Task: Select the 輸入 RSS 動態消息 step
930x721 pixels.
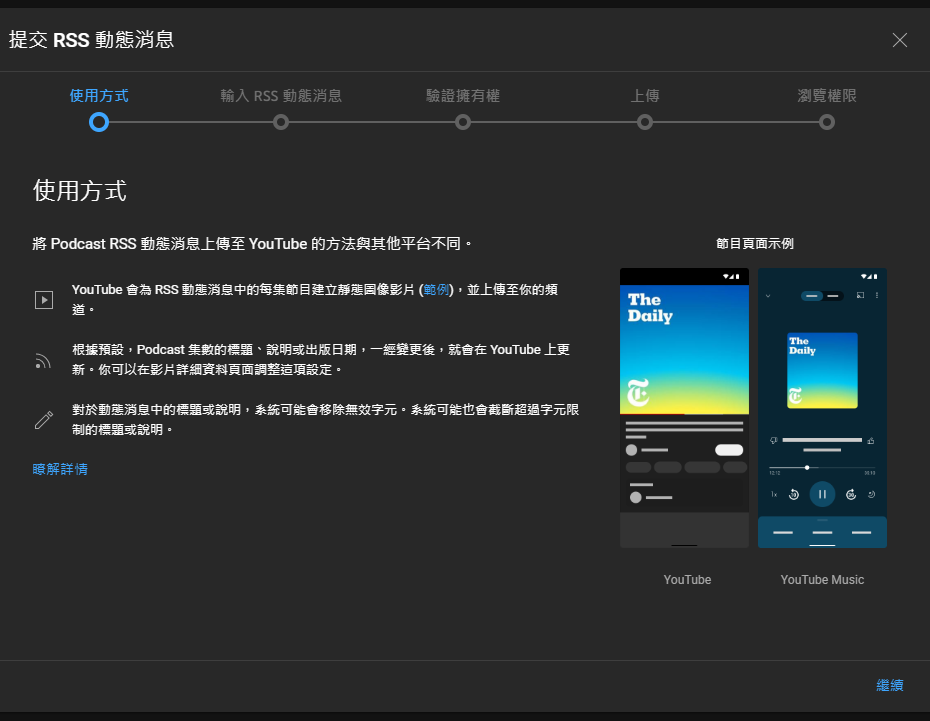Action: [281, 95]
